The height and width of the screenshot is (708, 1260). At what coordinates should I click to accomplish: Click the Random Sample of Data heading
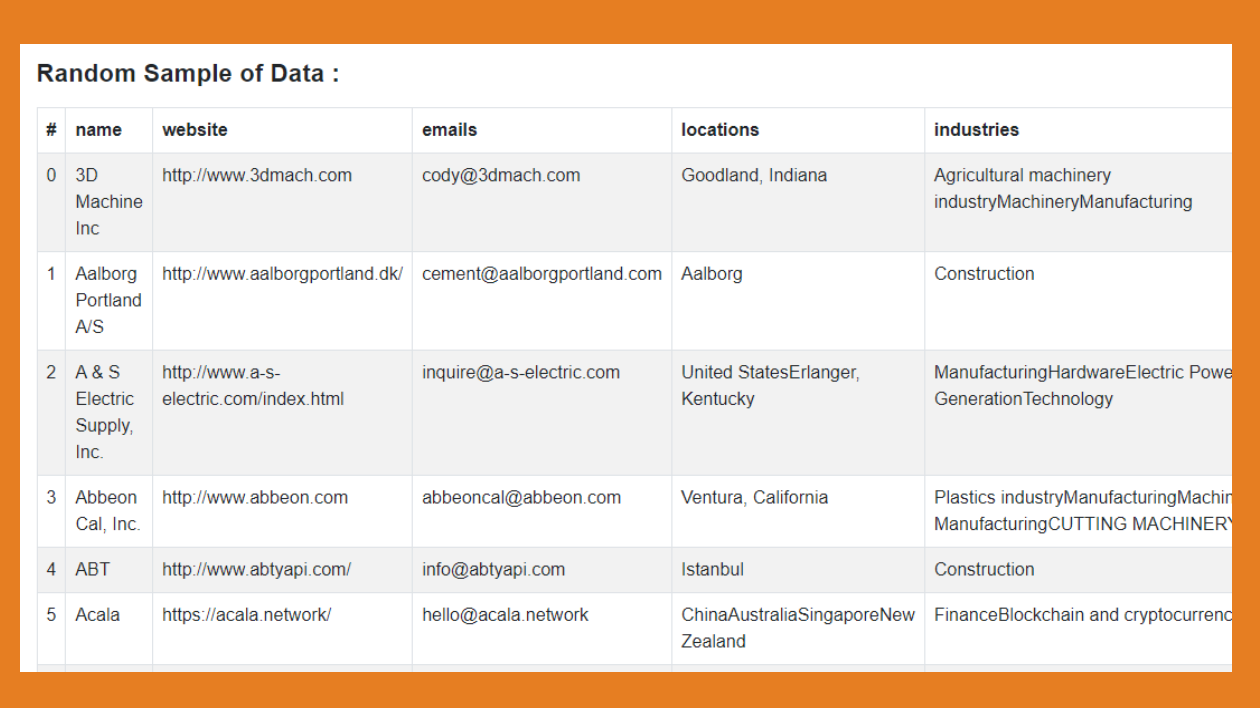click(x=188, y=74)
